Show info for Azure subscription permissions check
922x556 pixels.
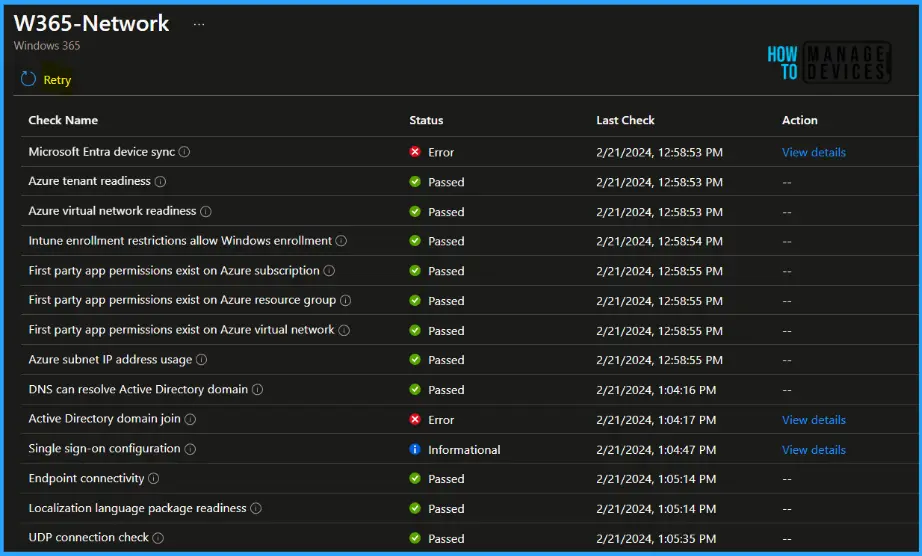(329, 270)
